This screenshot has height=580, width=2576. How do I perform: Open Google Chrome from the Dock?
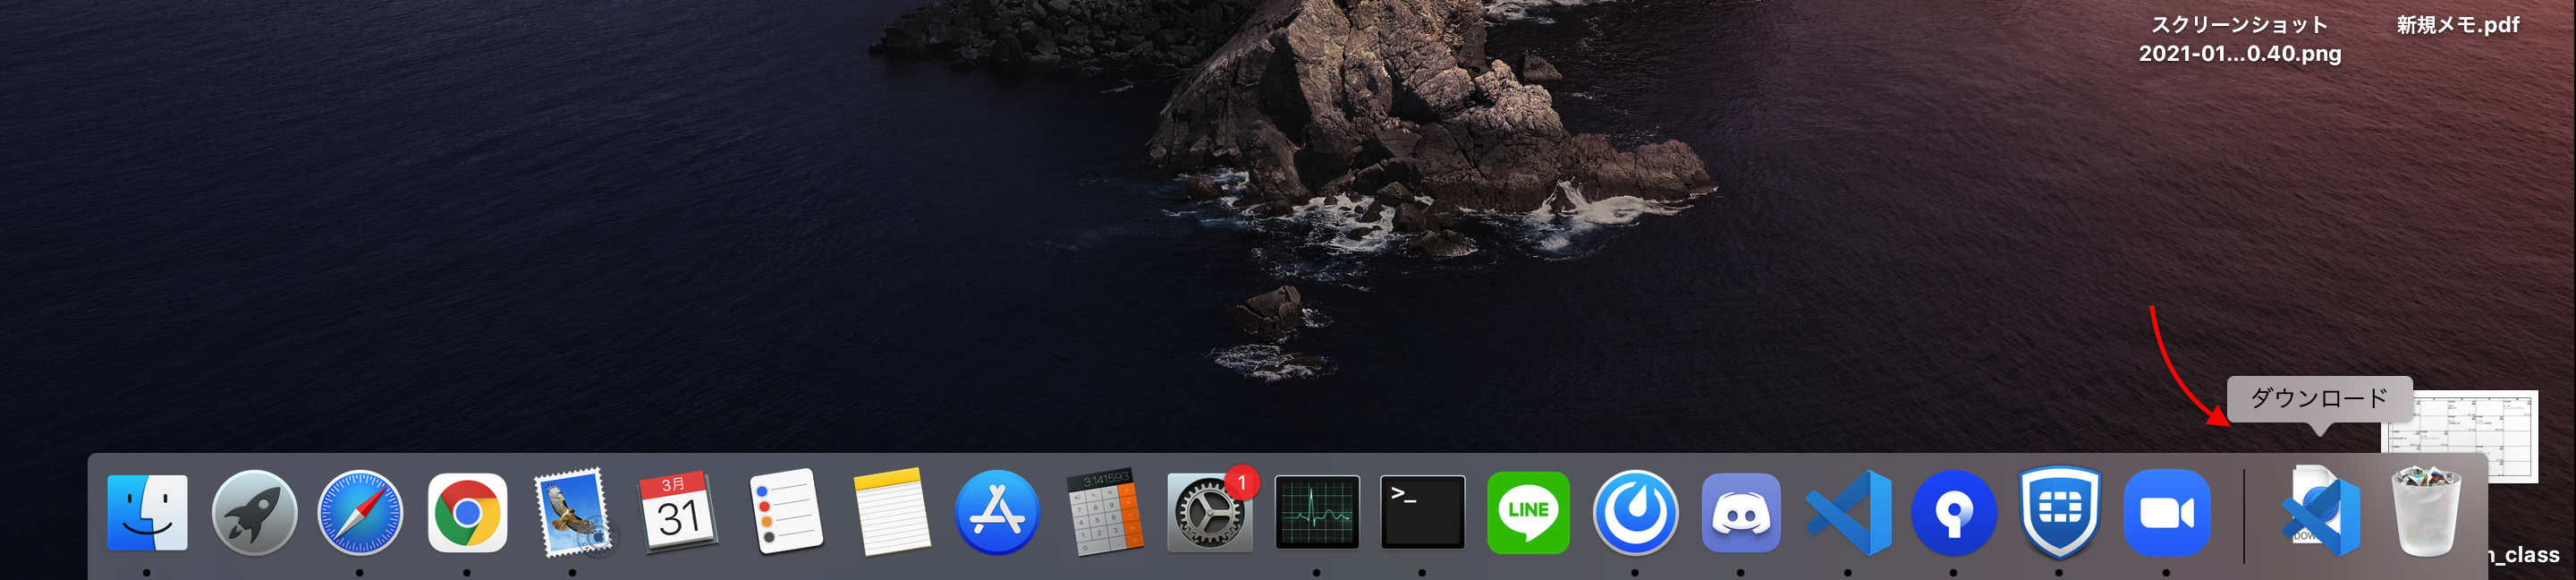pos(467,513)
